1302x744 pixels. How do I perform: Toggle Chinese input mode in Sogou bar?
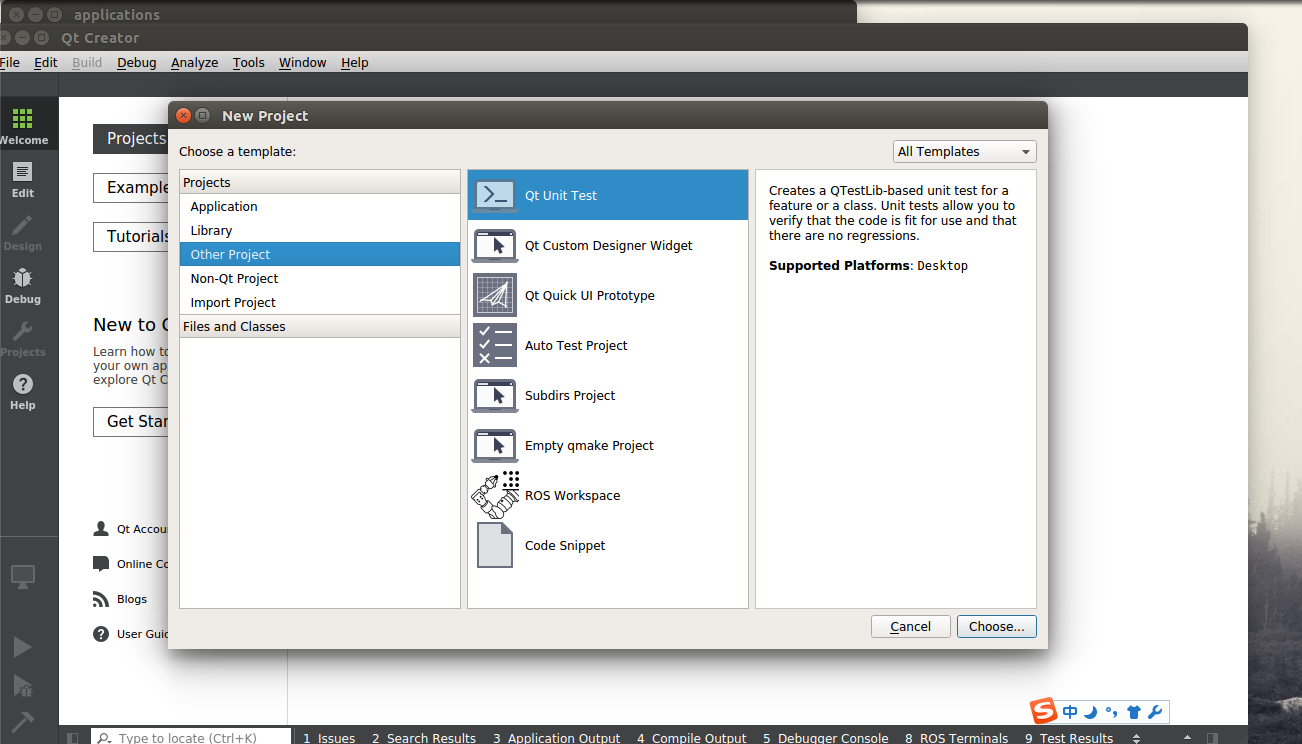pos(1070,712)
